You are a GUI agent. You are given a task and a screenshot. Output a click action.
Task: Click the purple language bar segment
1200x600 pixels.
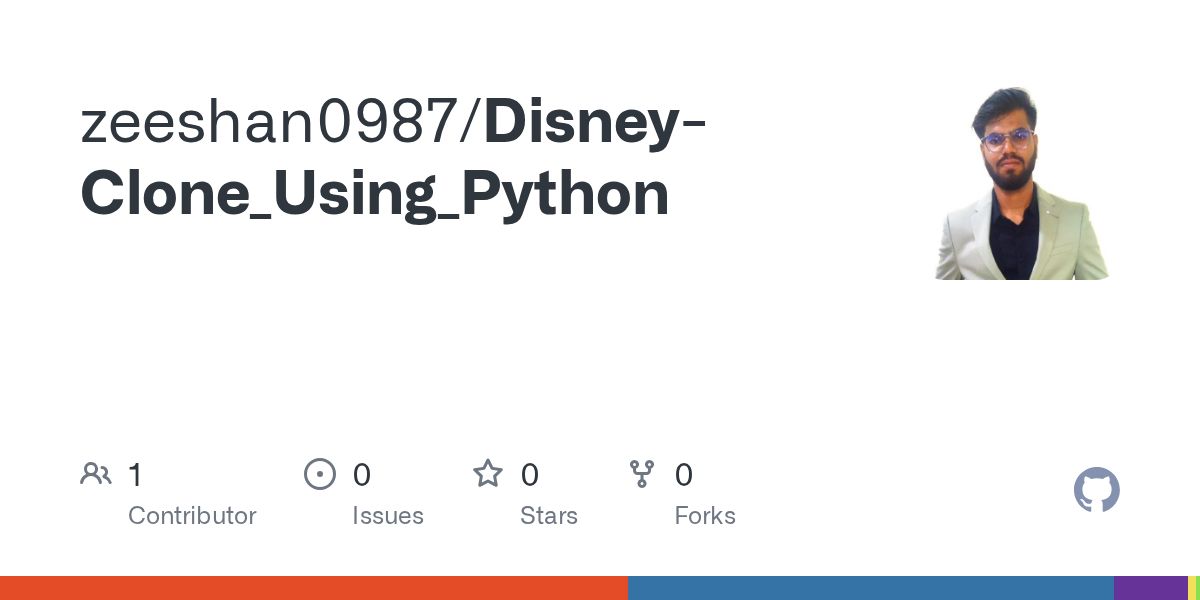tap(1151, 588)
